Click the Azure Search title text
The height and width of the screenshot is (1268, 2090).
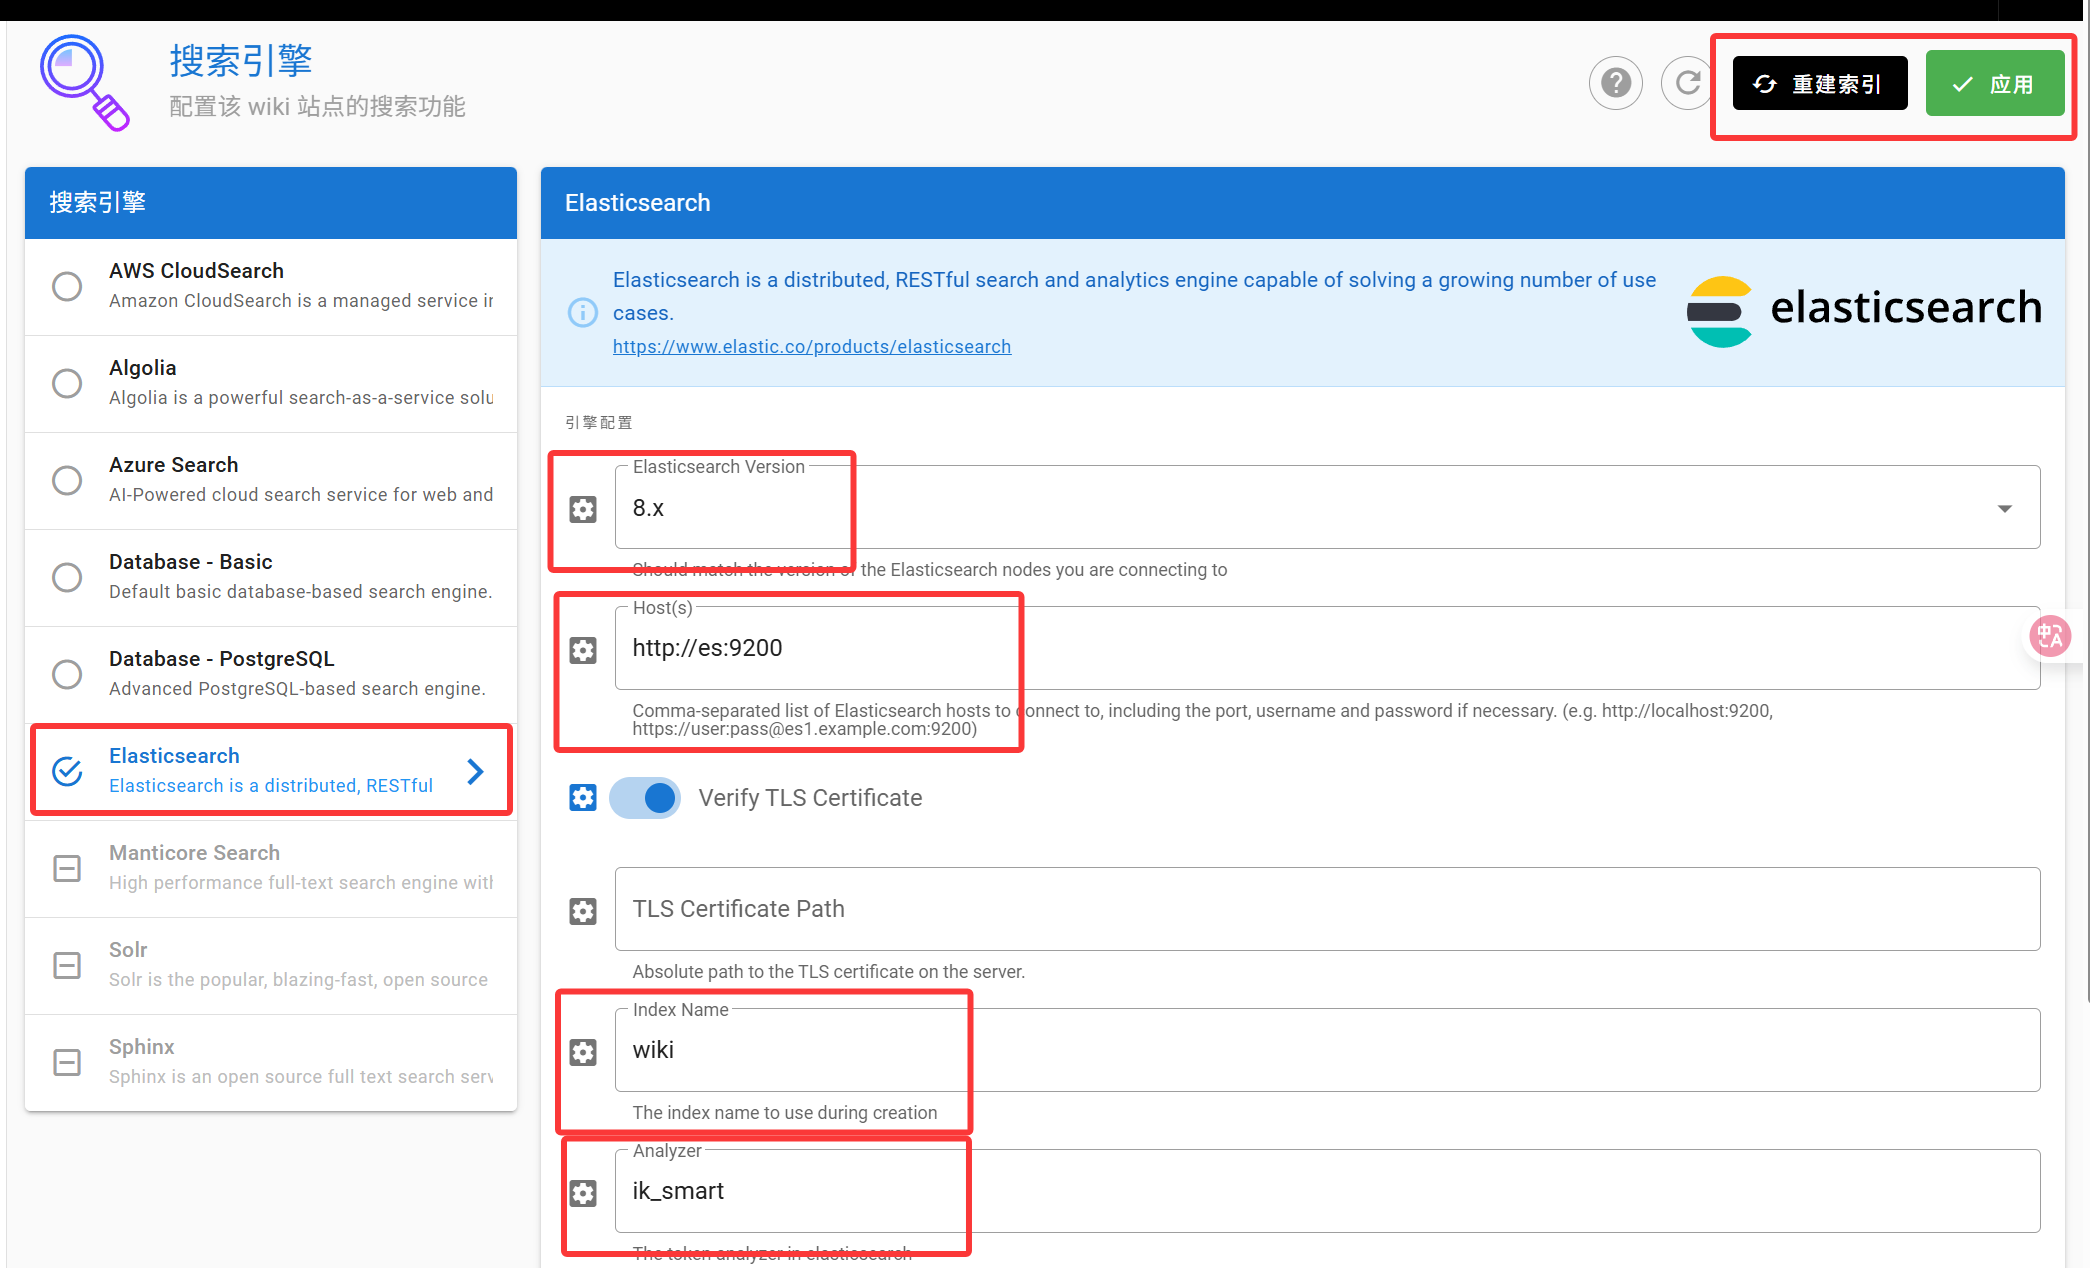click(174, 465)
